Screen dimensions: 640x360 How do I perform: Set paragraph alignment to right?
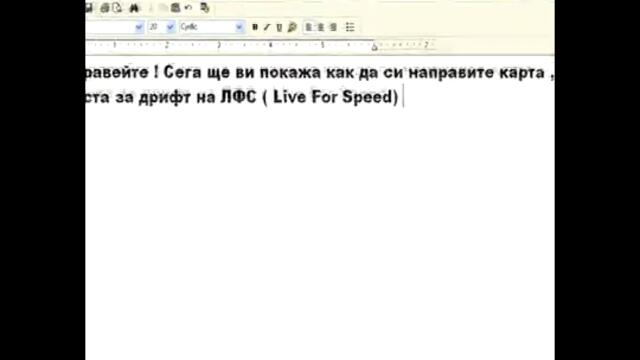333,27
